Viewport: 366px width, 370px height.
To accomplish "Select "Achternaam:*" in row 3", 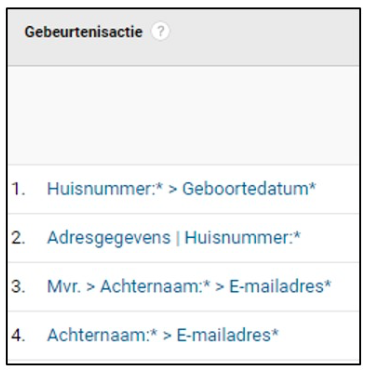I will 155,286.
